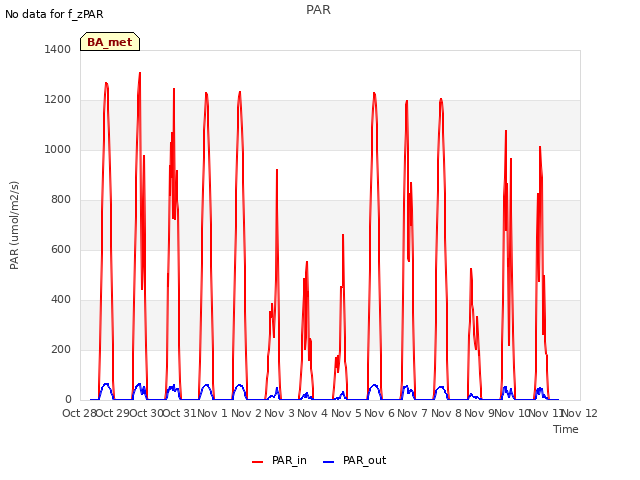Screen dimensions: 640x480
Task: Click the 'No data for f_zPAR' message
Action: click(54, 14)
